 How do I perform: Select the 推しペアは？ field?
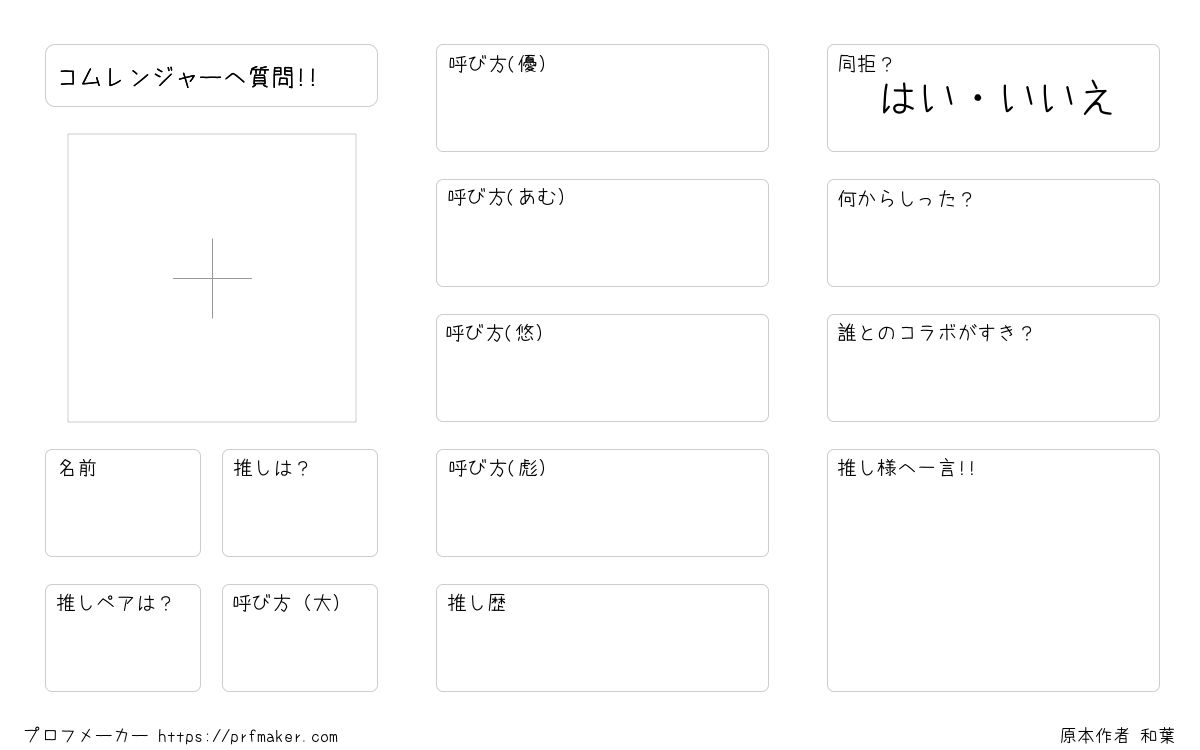click(123, 638)
